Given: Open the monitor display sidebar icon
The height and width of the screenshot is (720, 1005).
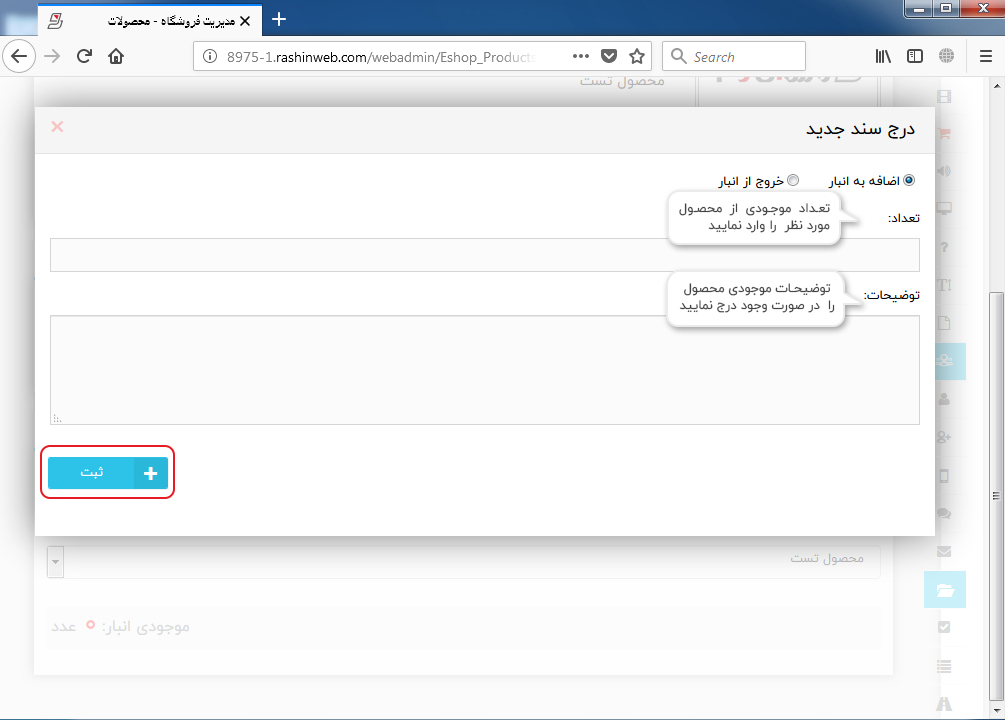Looking at the screenshot, I should click(944, 209).
